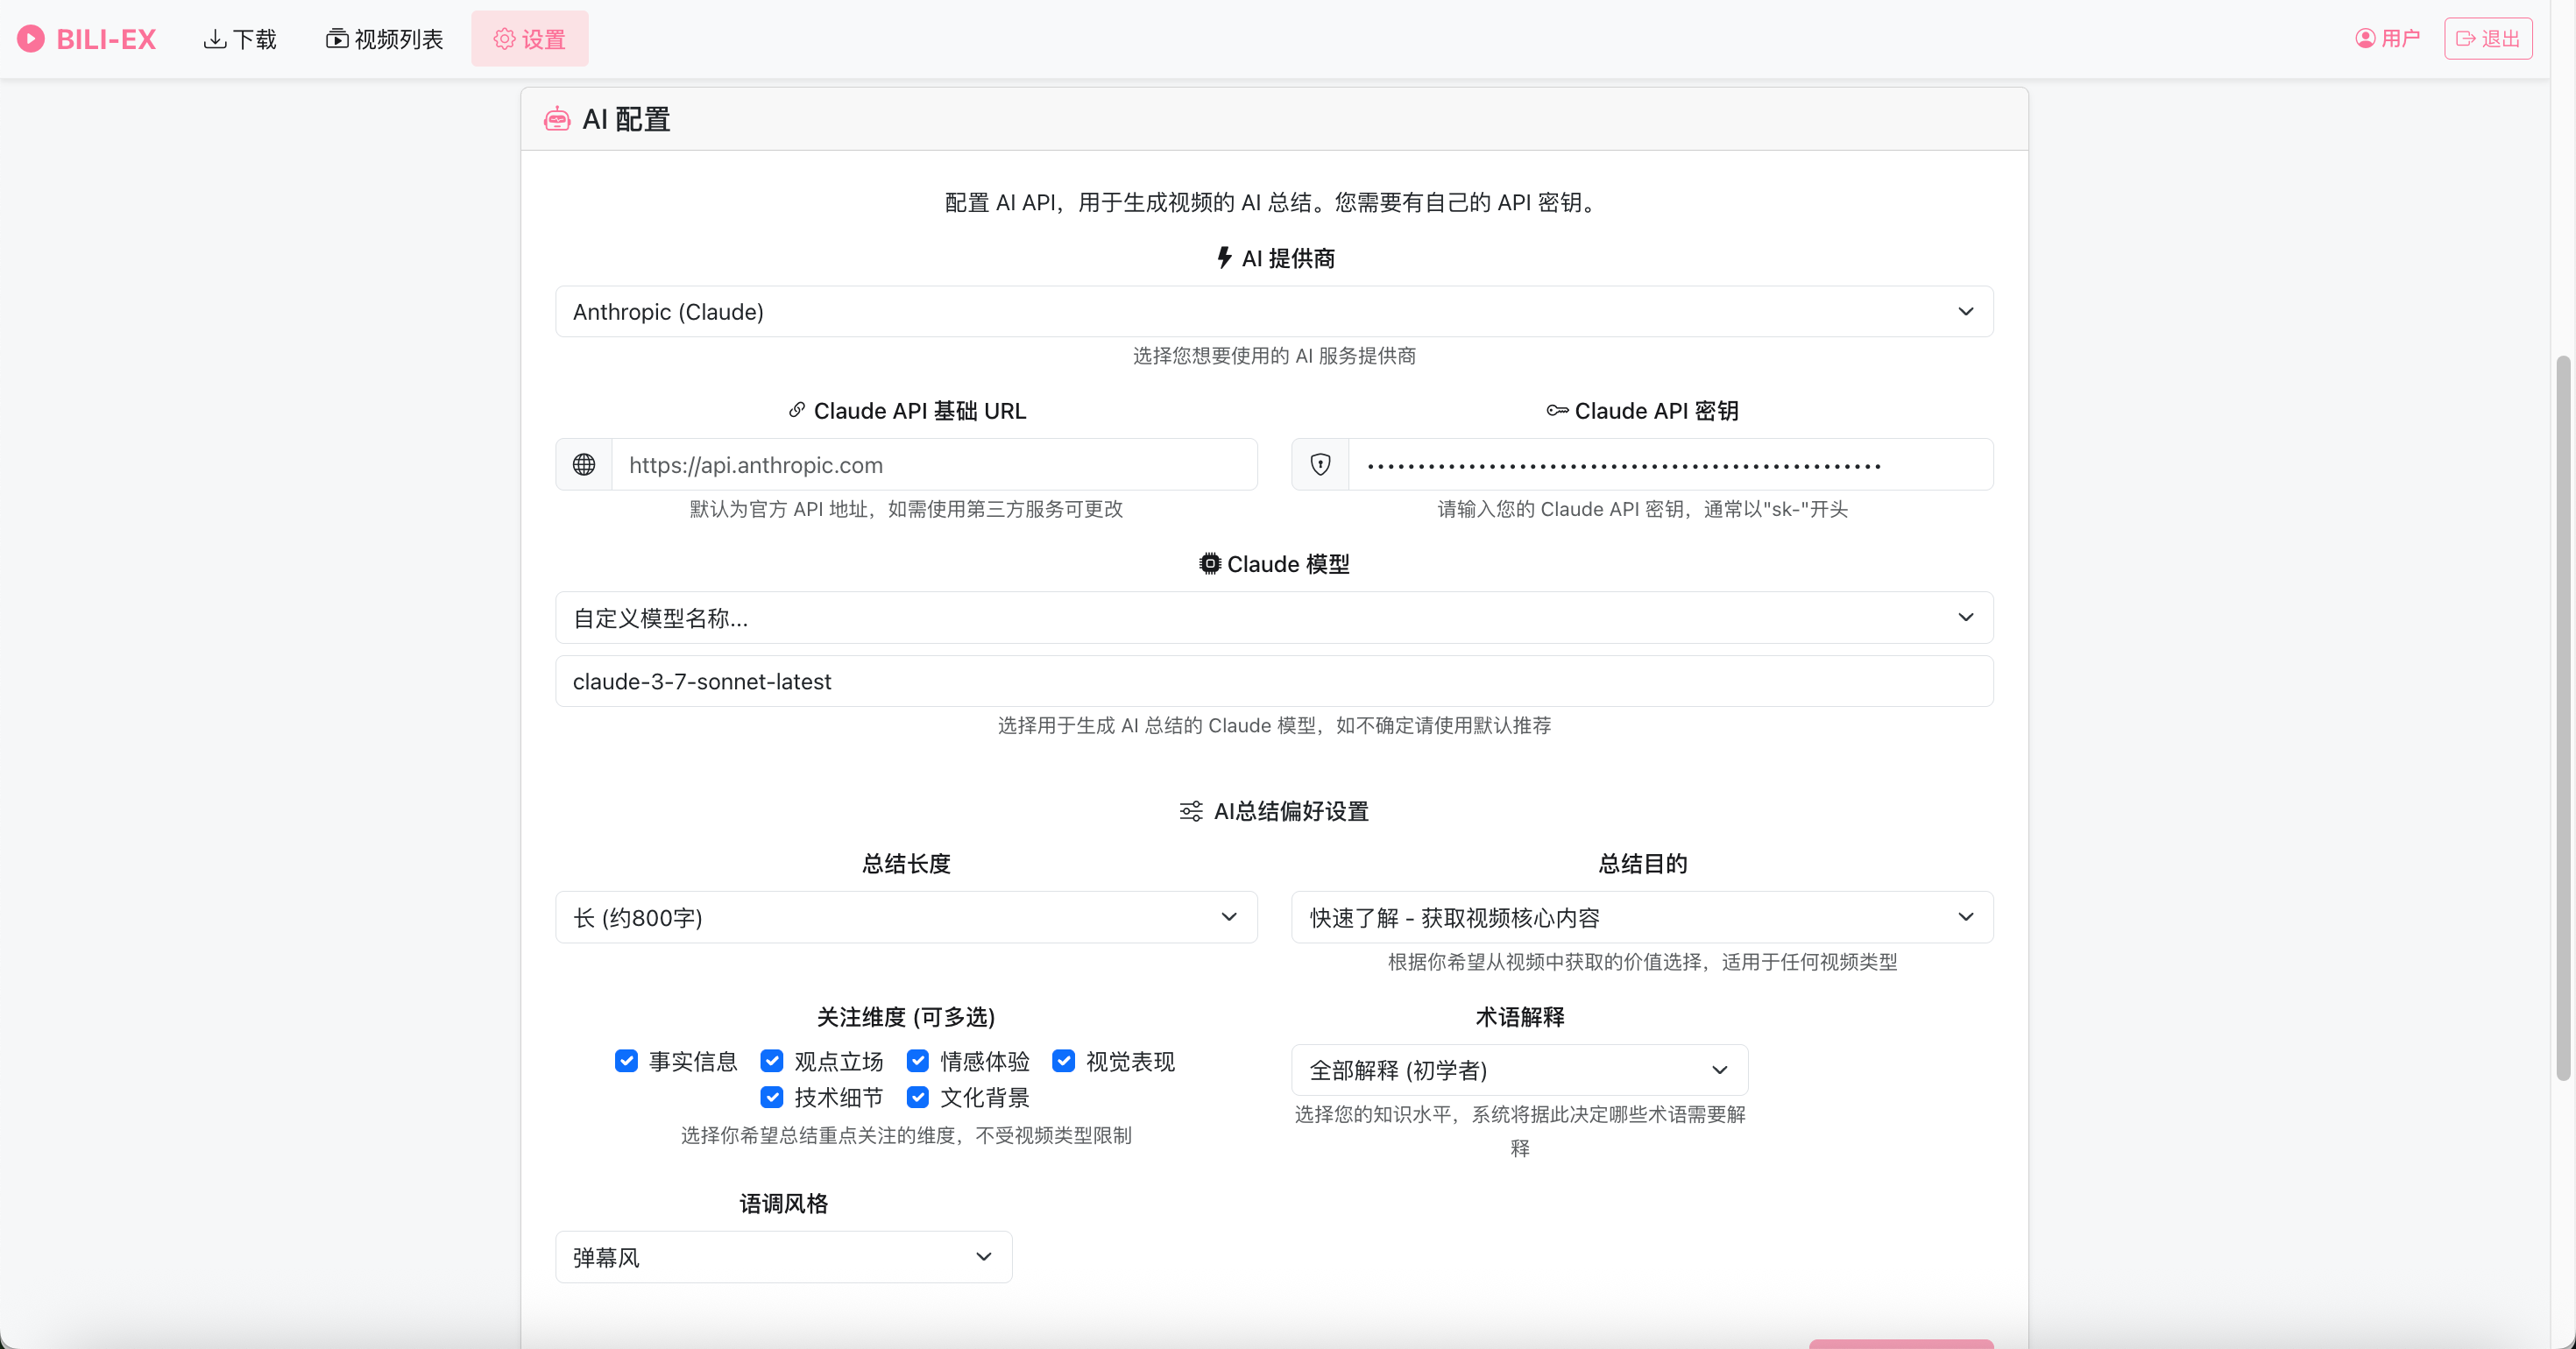Viewport: 2576px width, 1349px height.
Task: Open the 语调风格 dropdown 弹幕风
Action: point(784,1257)
